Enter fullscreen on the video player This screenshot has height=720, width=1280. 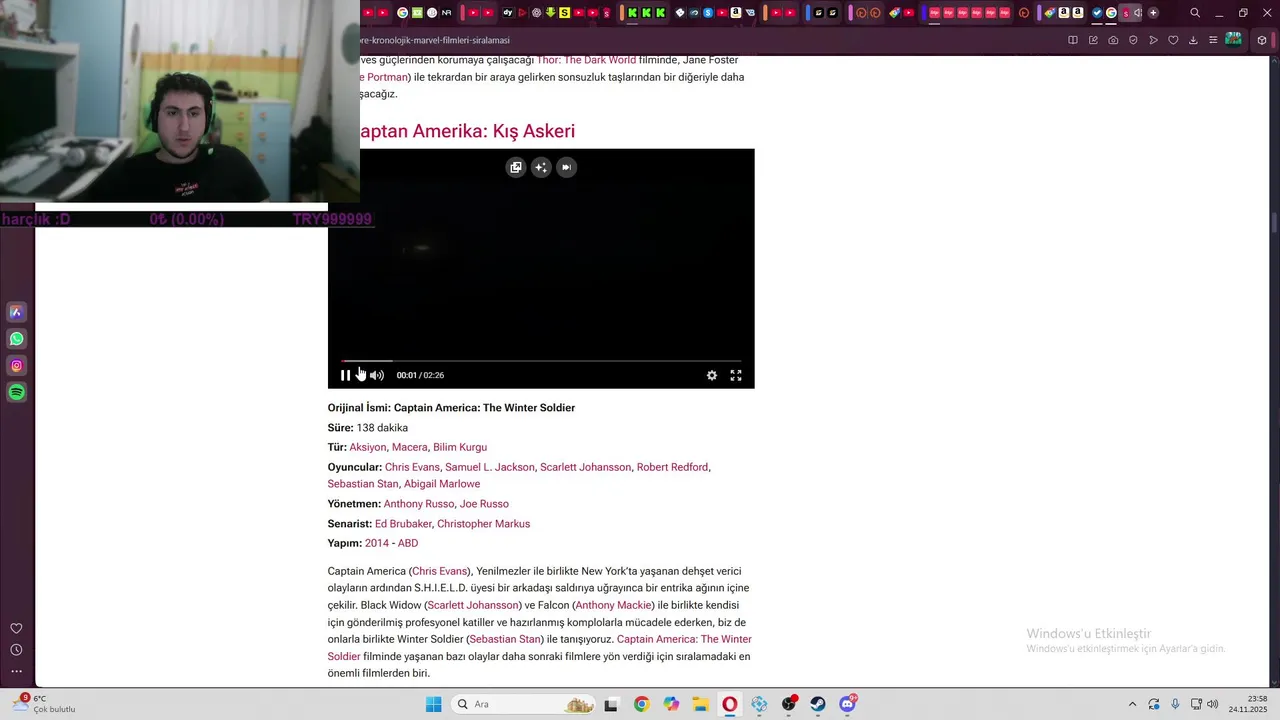click(x=736, y=375)
